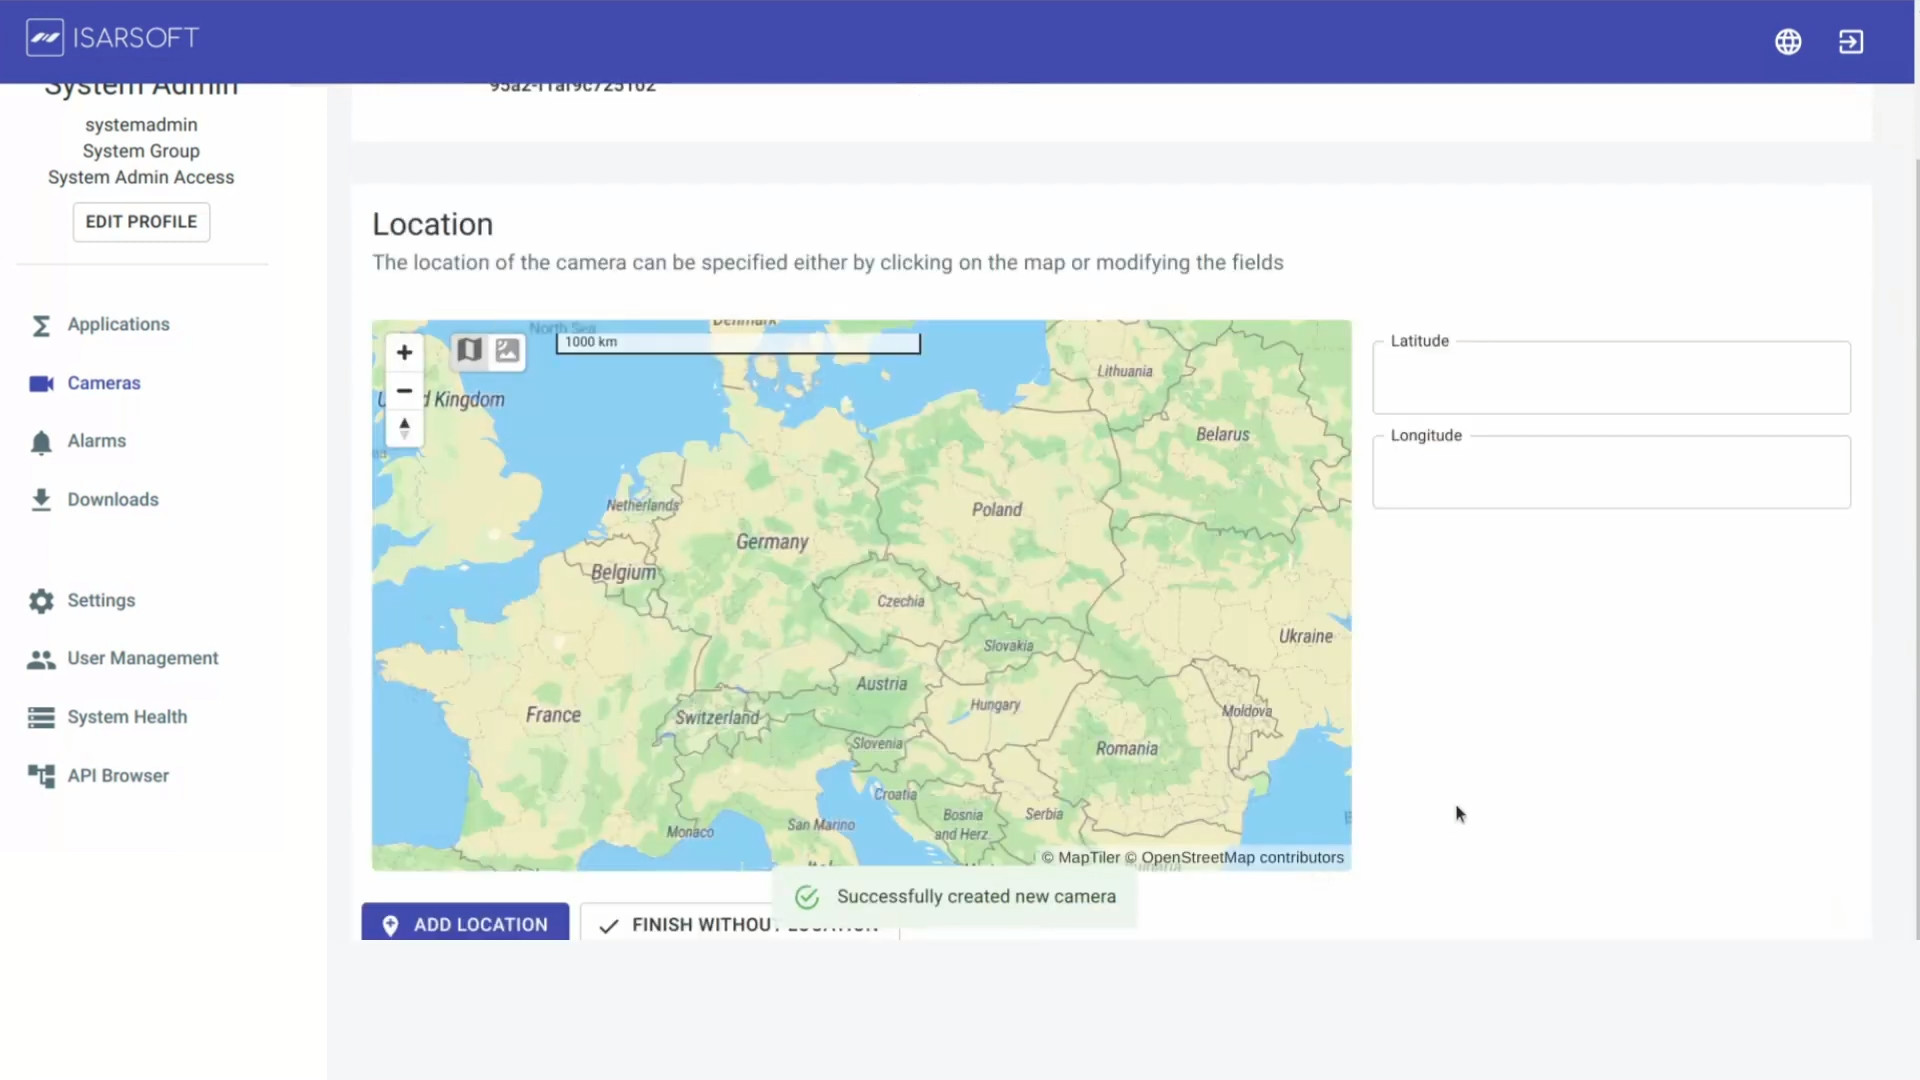Open Alarms via the bell icon
The width and height of the screenshot is (1920, 1080).
(41, 441)
